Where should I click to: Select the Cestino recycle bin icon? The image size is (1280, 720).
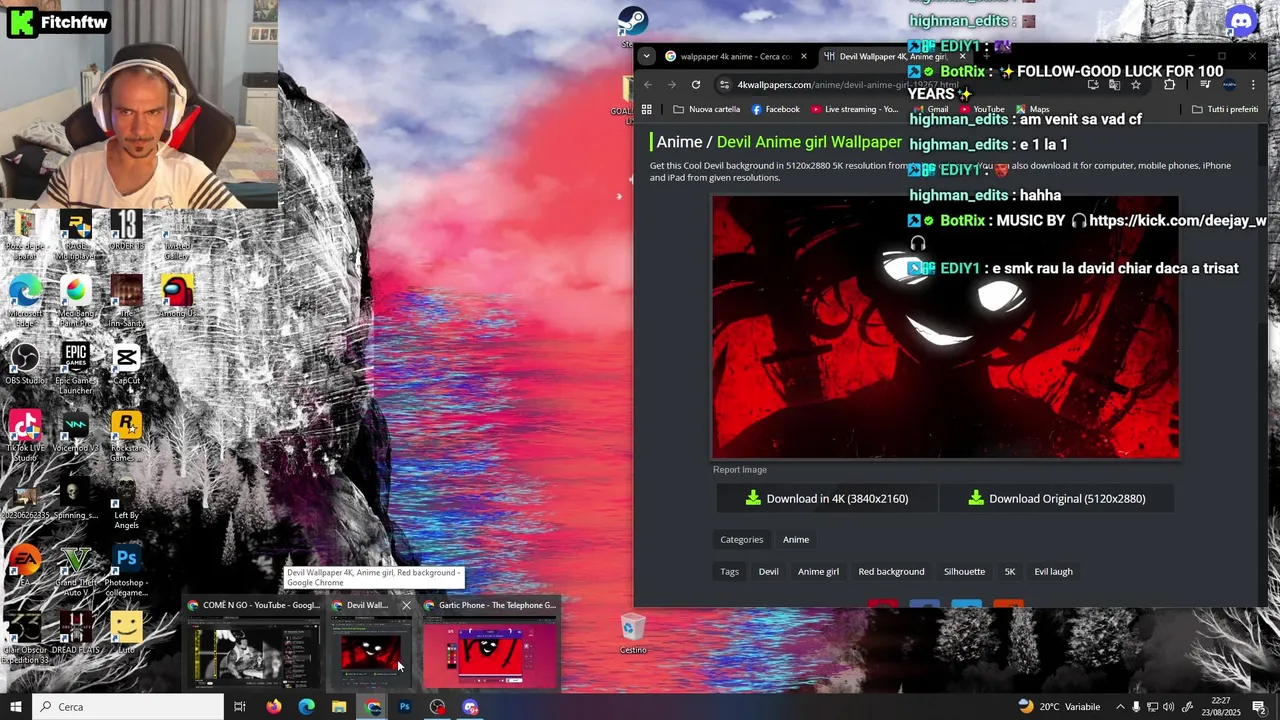click(633, 633)
